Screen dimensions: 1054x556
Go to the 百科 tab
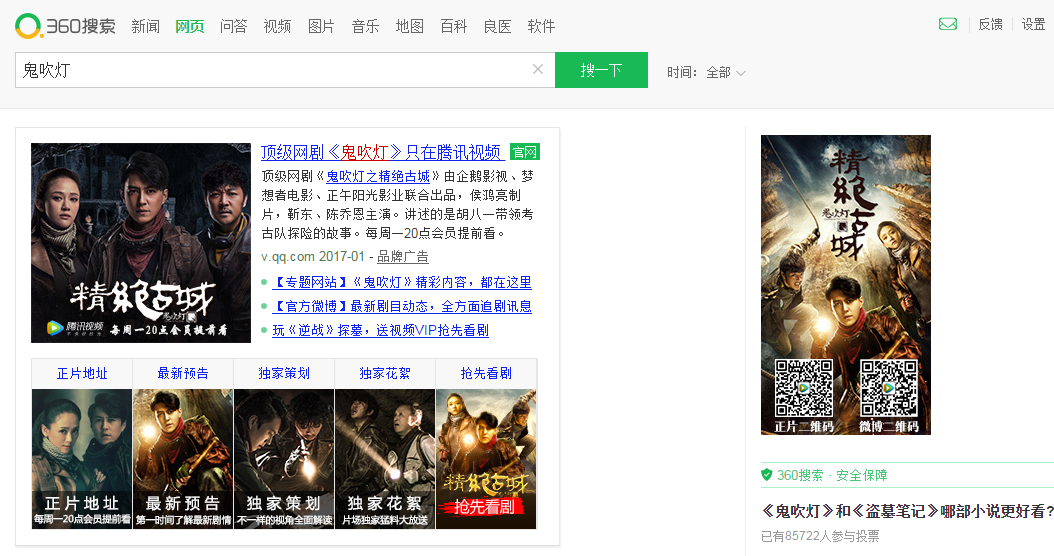click(x=453, y=26)
